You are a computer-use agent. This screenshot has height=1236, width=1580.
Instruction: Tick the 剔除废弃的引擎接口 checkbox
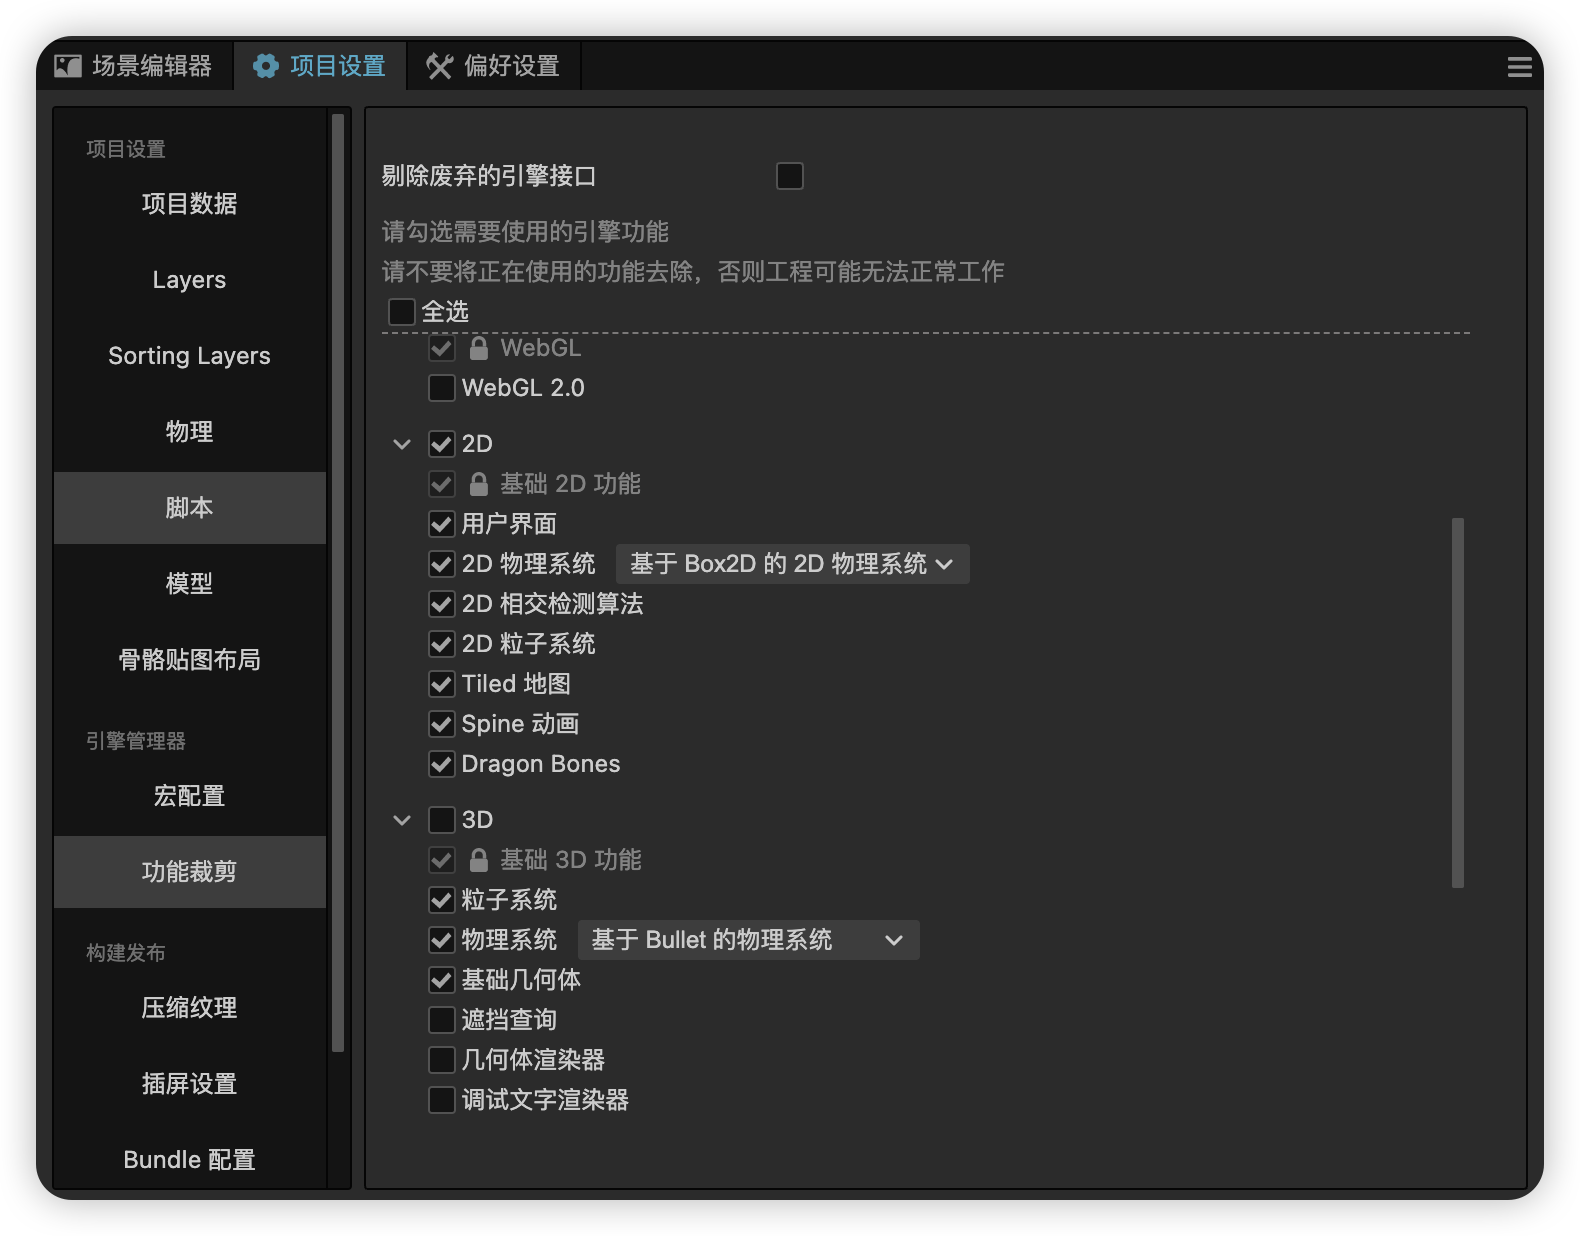790,176
